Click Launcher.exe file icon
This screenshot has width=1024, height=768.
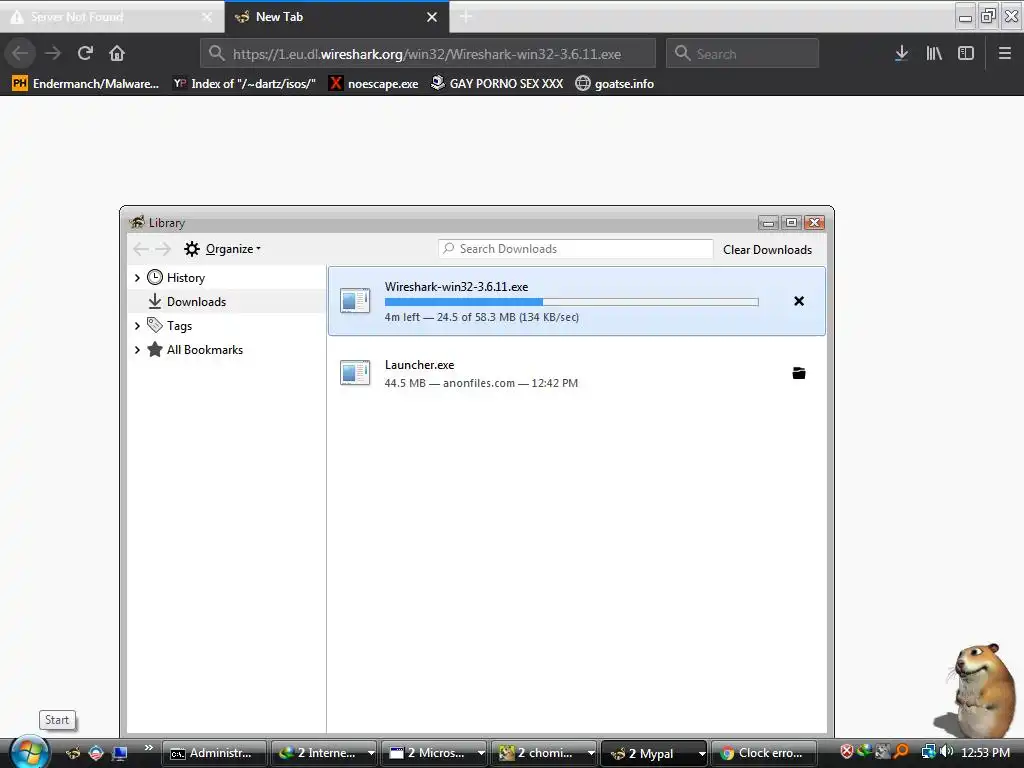coord(355,373)
